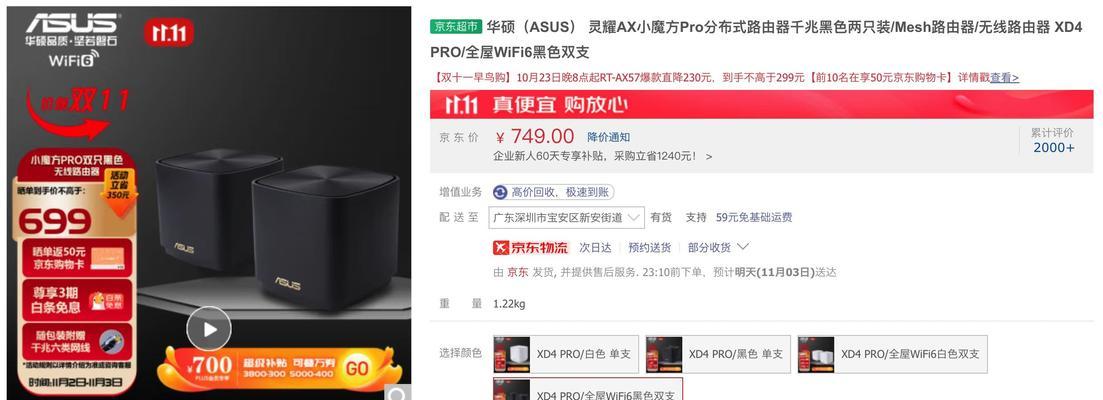
Task: Open the delivery address dropdown
Action: (566, 217)
